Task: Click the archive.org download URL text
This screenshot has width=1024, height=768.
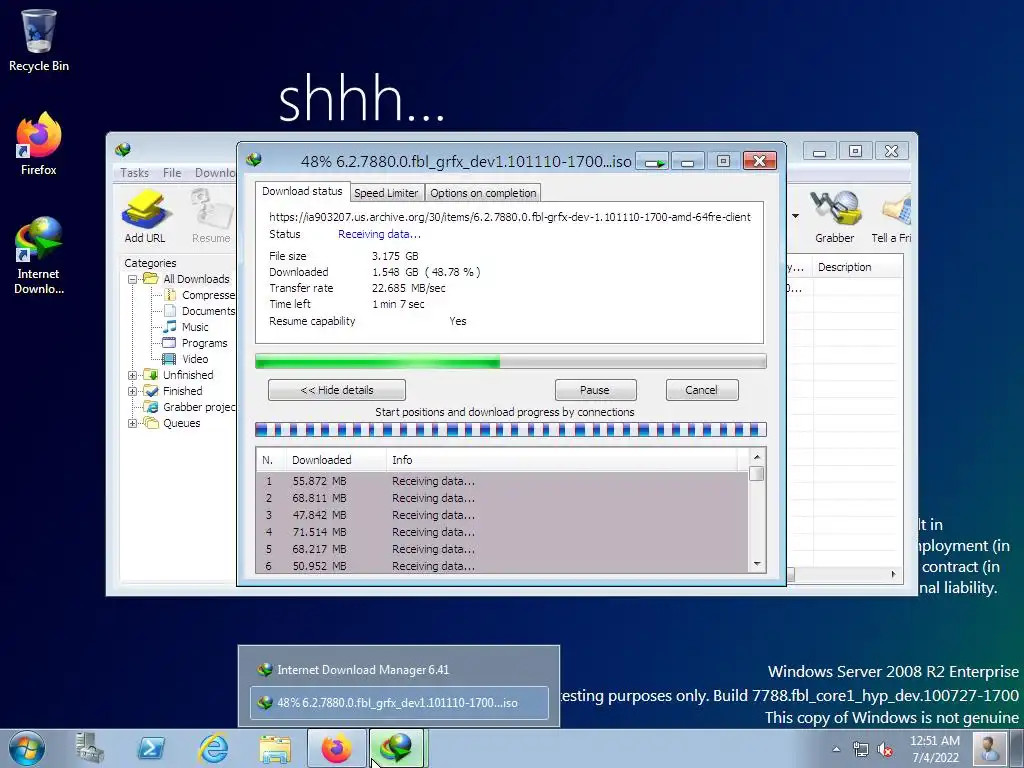Action: pyautogui.click(x=509, y=217)
